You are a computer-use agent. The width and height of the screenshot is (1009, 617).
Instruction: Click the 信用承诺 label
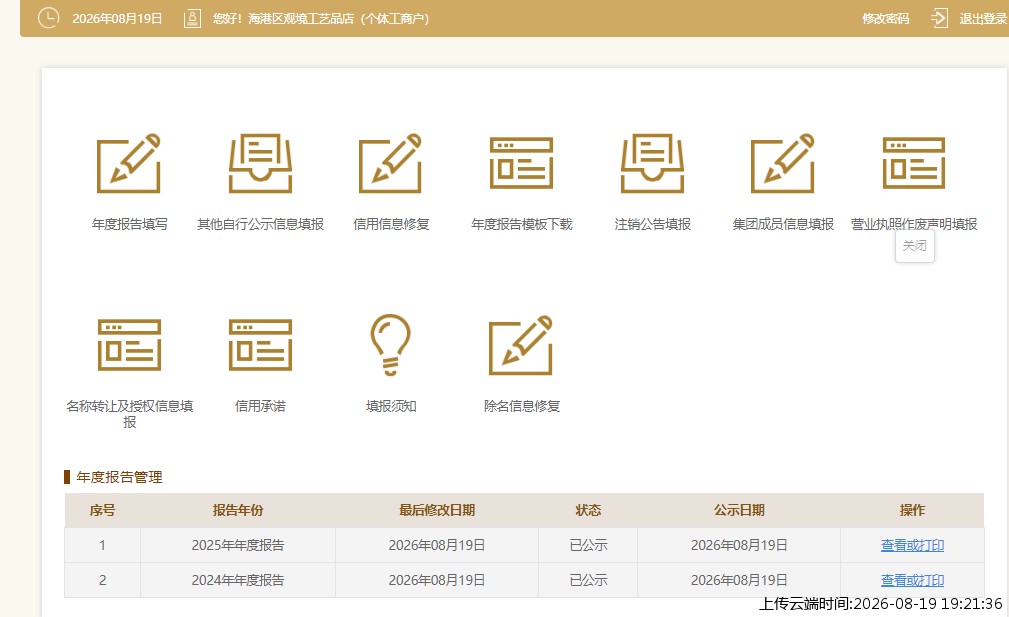tap(261, 406)
